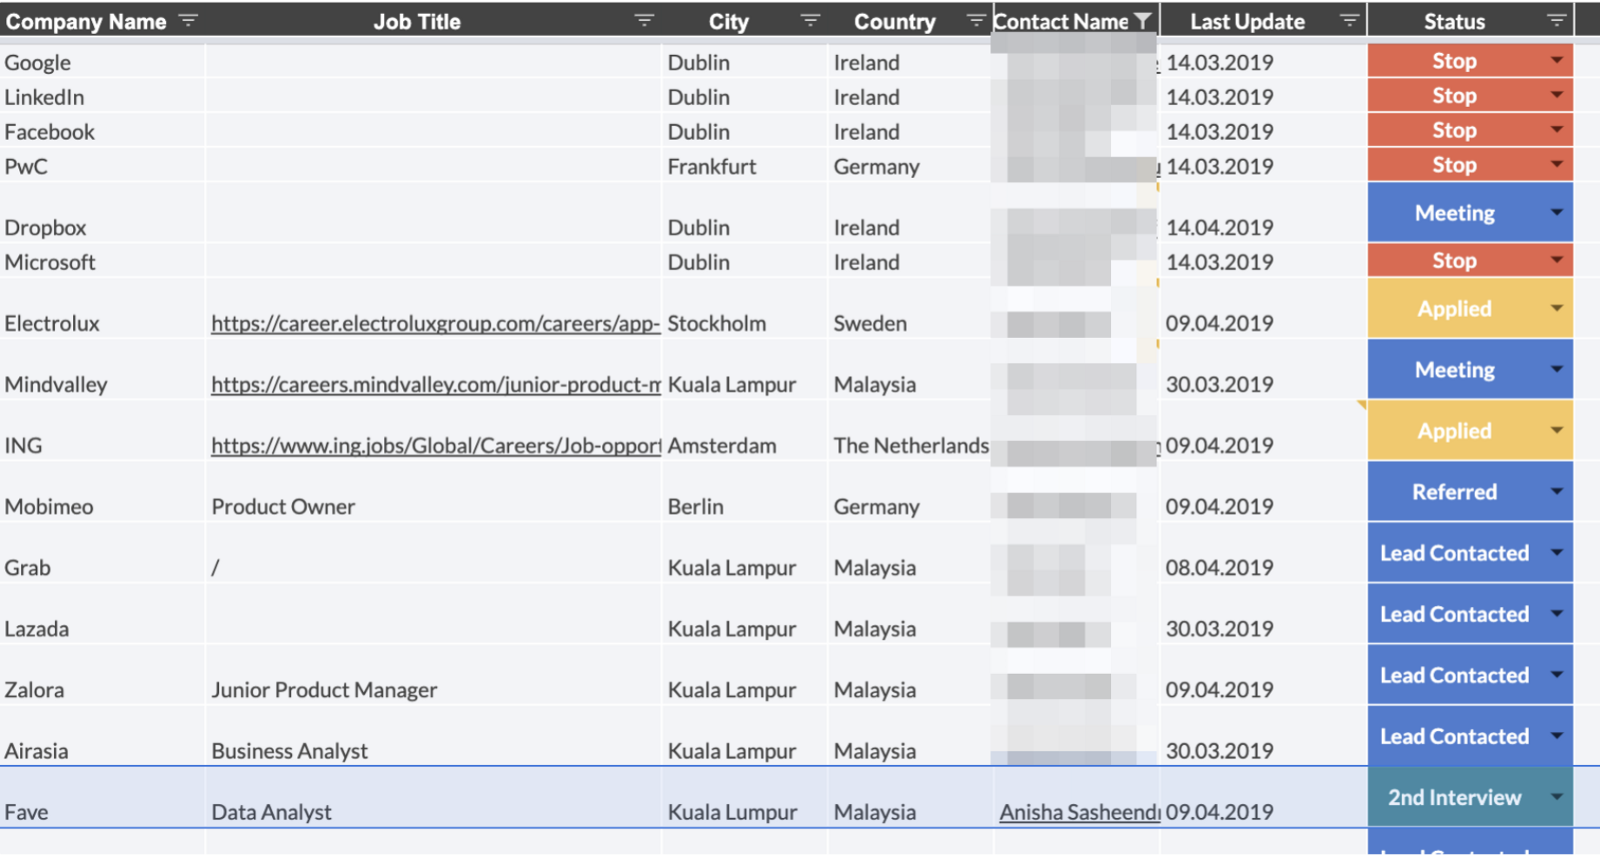Open the Status column filter icon
The image size is (1600, 856).
(x=1556, y=21)
